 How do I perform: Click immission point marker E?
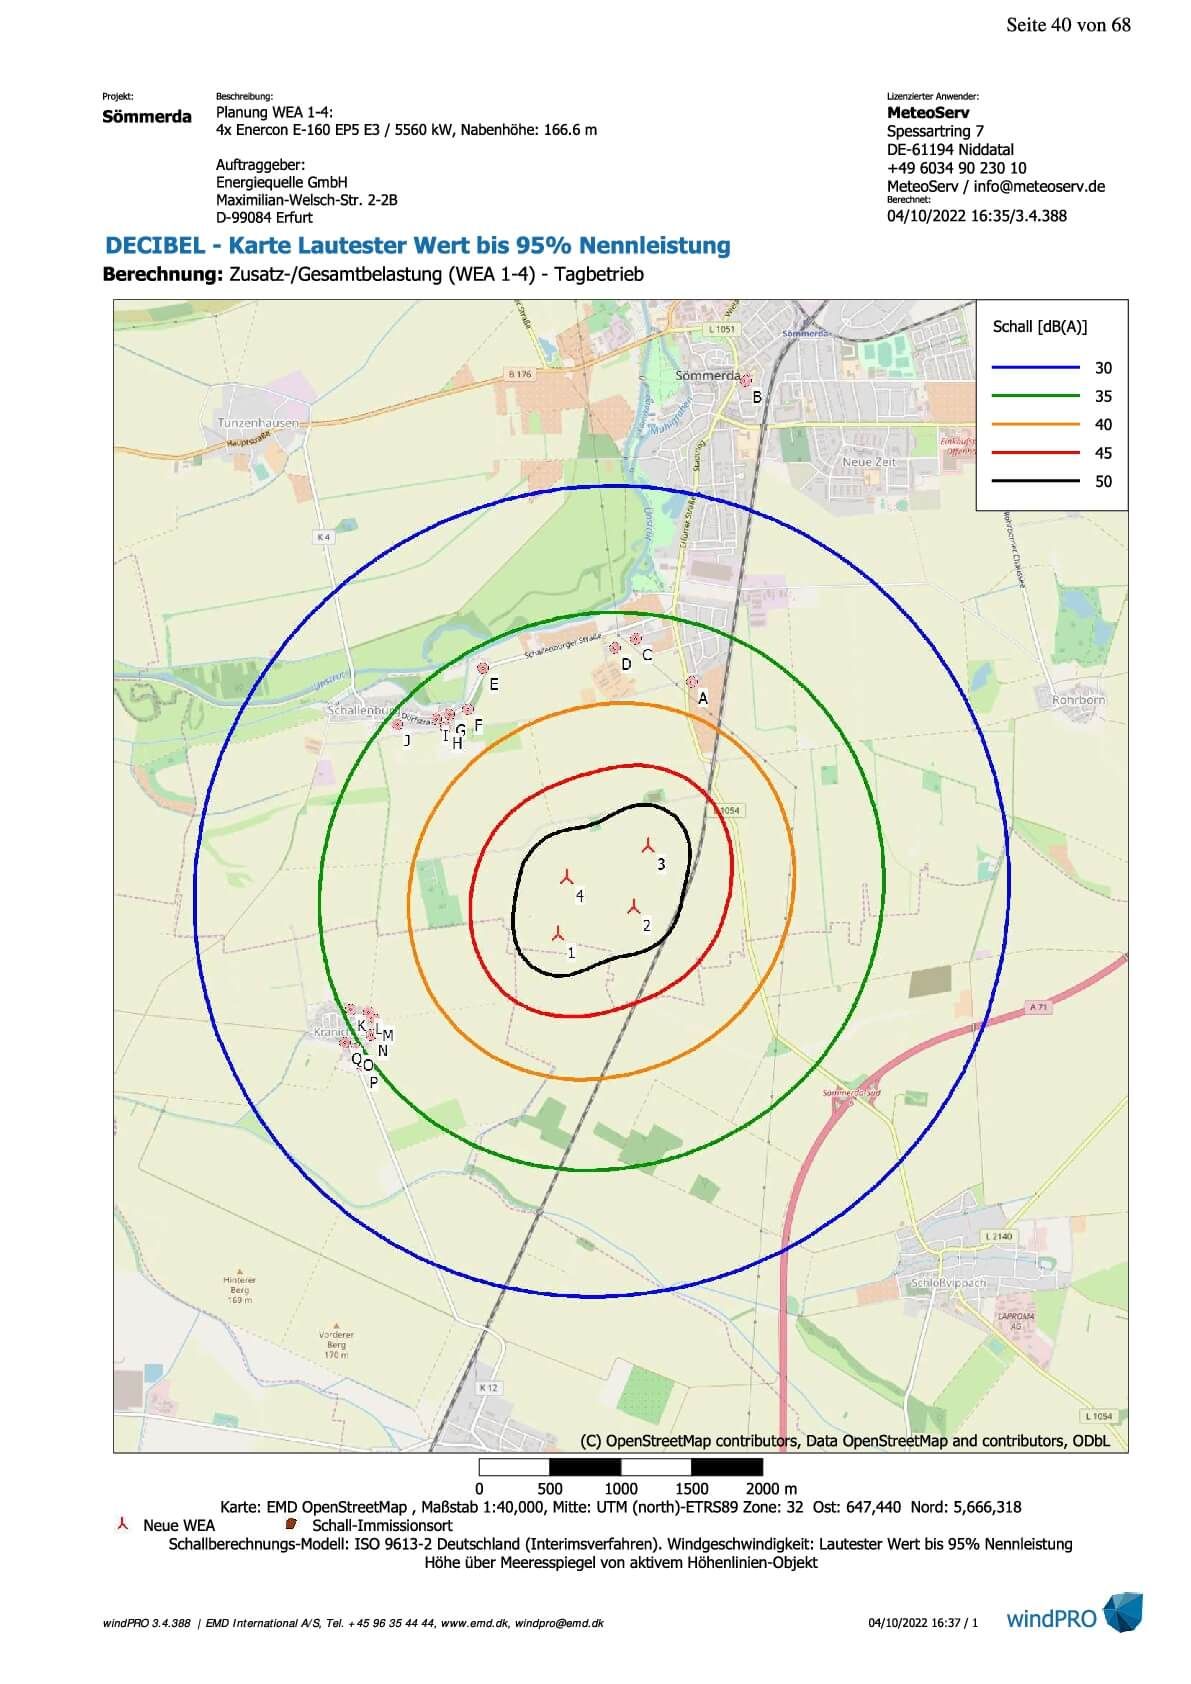(x=483, y=668)
